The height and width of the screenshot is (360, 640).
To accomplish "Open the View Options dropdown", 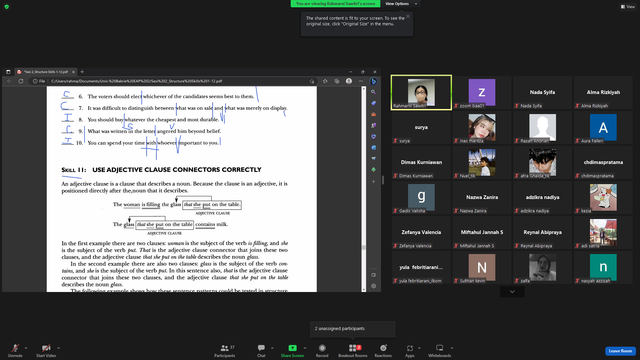I will click(402, 4).
